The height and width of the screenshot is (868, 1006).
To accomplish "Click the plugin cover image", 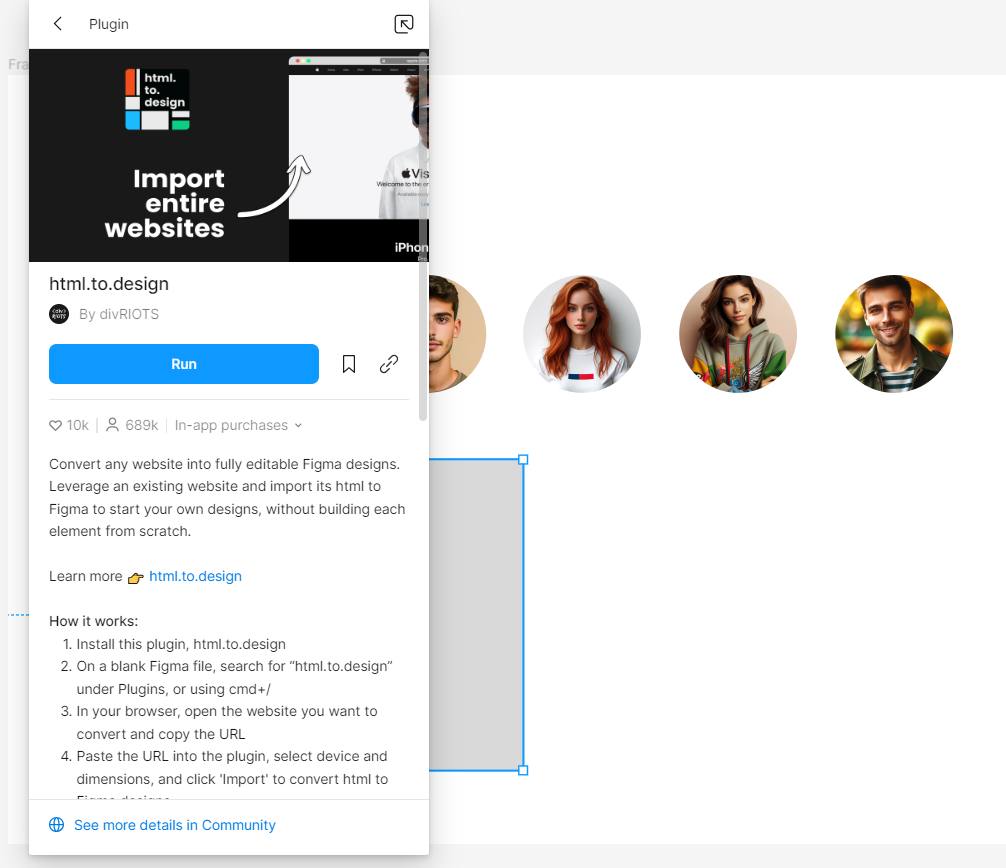I will (x=228, y=155).
